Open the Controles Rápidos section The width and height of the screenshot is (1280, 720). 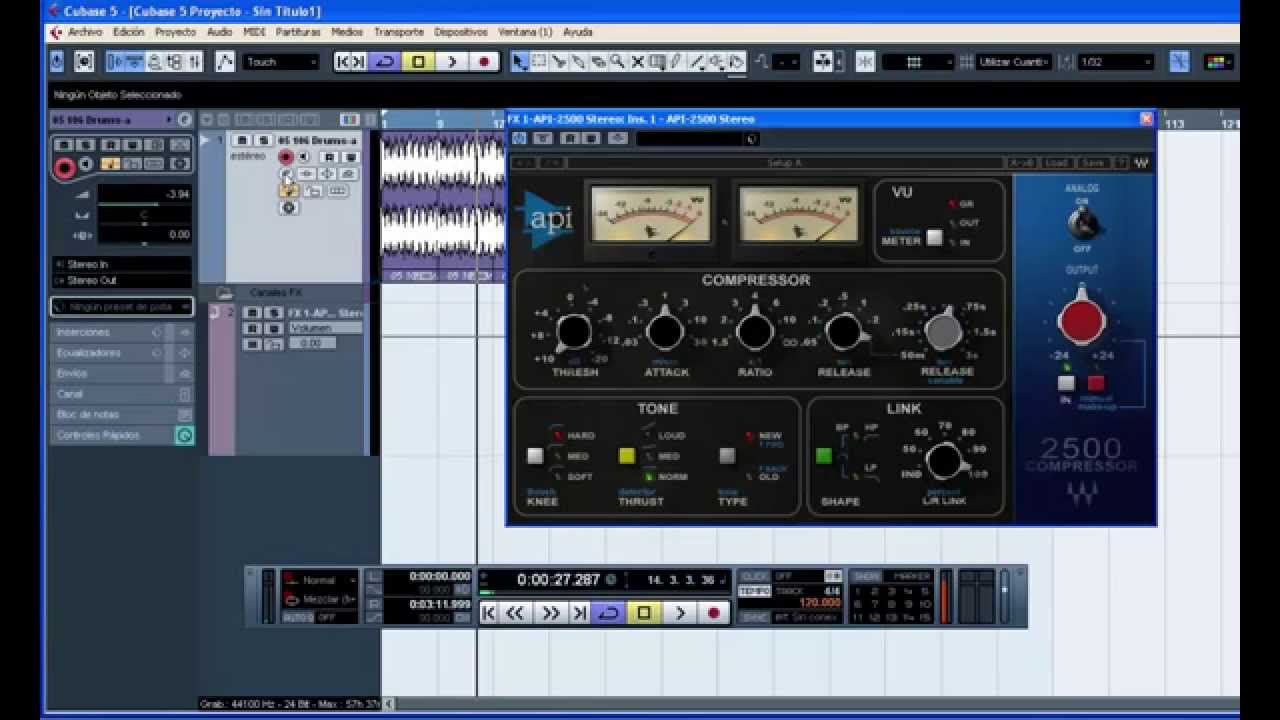(x=122, y=435)
